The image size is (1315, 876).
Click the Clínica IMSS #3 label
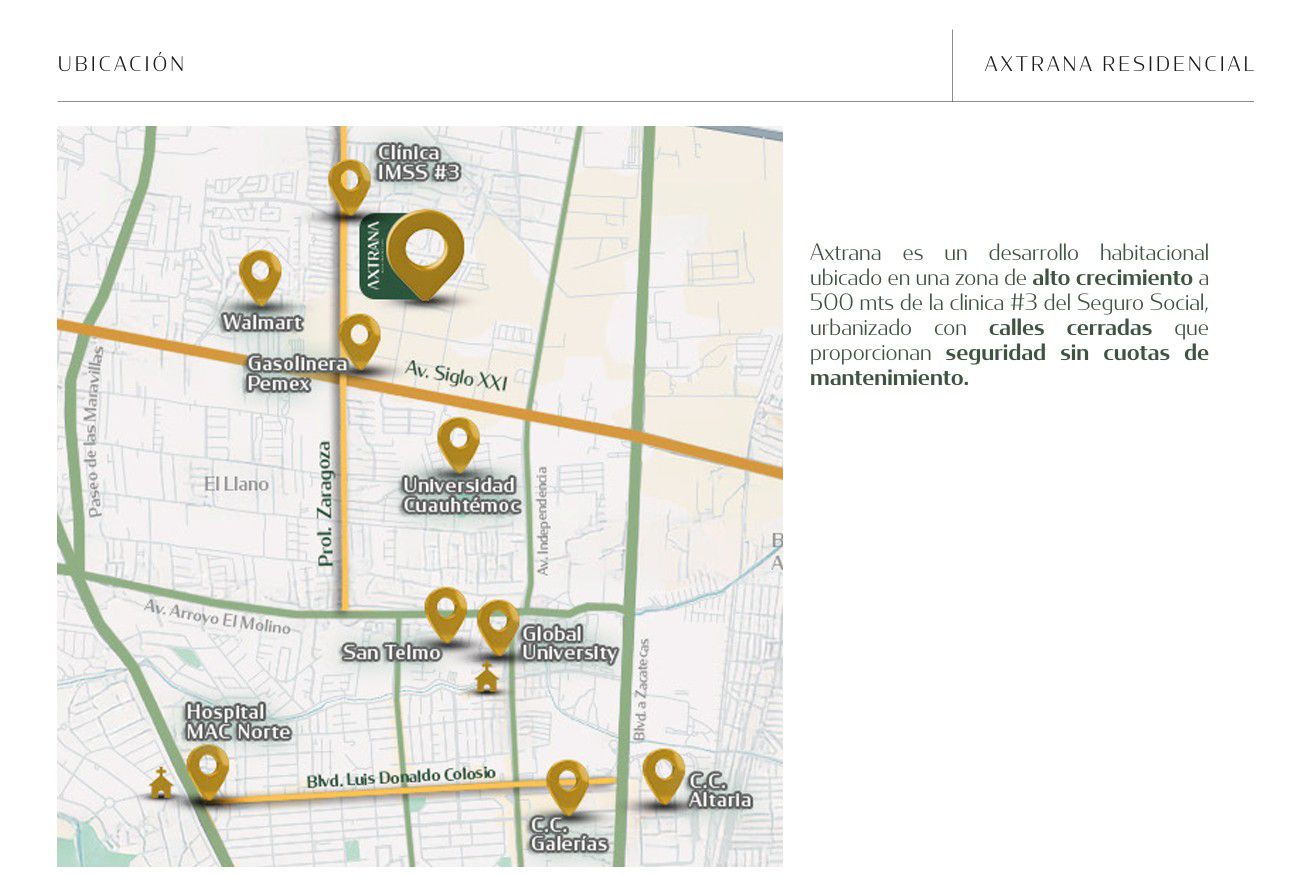(x=418, y=163)
